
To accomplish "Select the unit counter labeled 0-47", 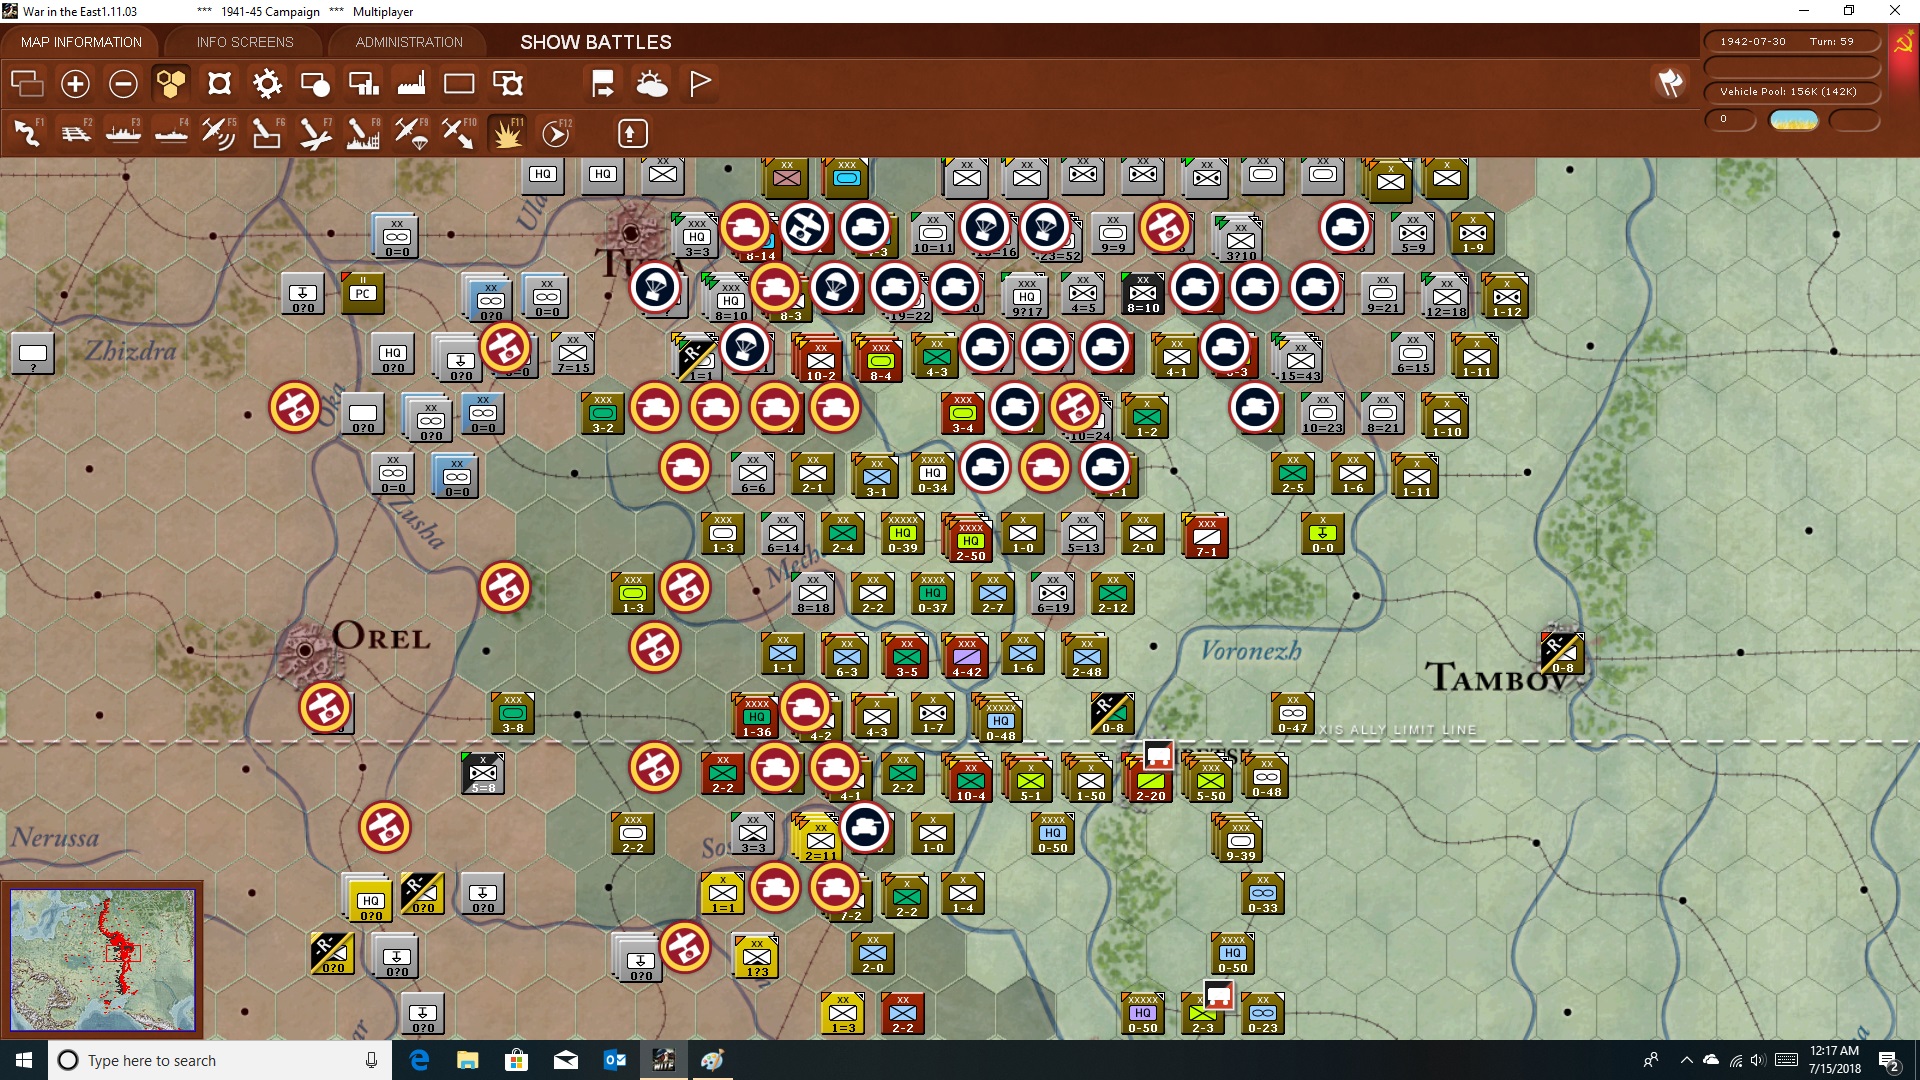I will (x=1291, y=712).
